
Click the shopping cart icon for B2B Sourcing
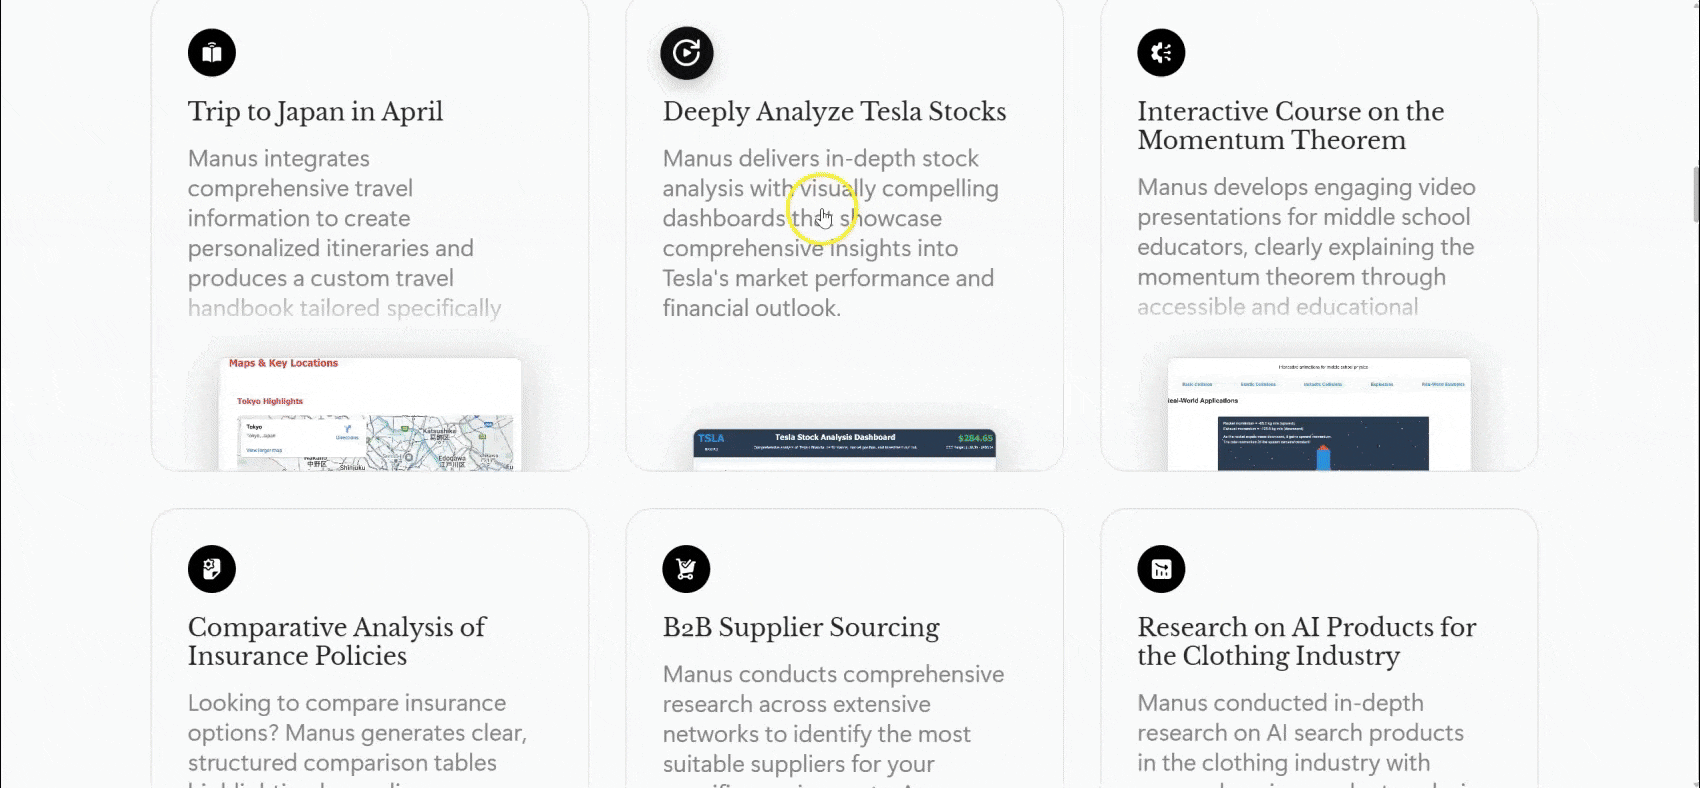[686, 569]
